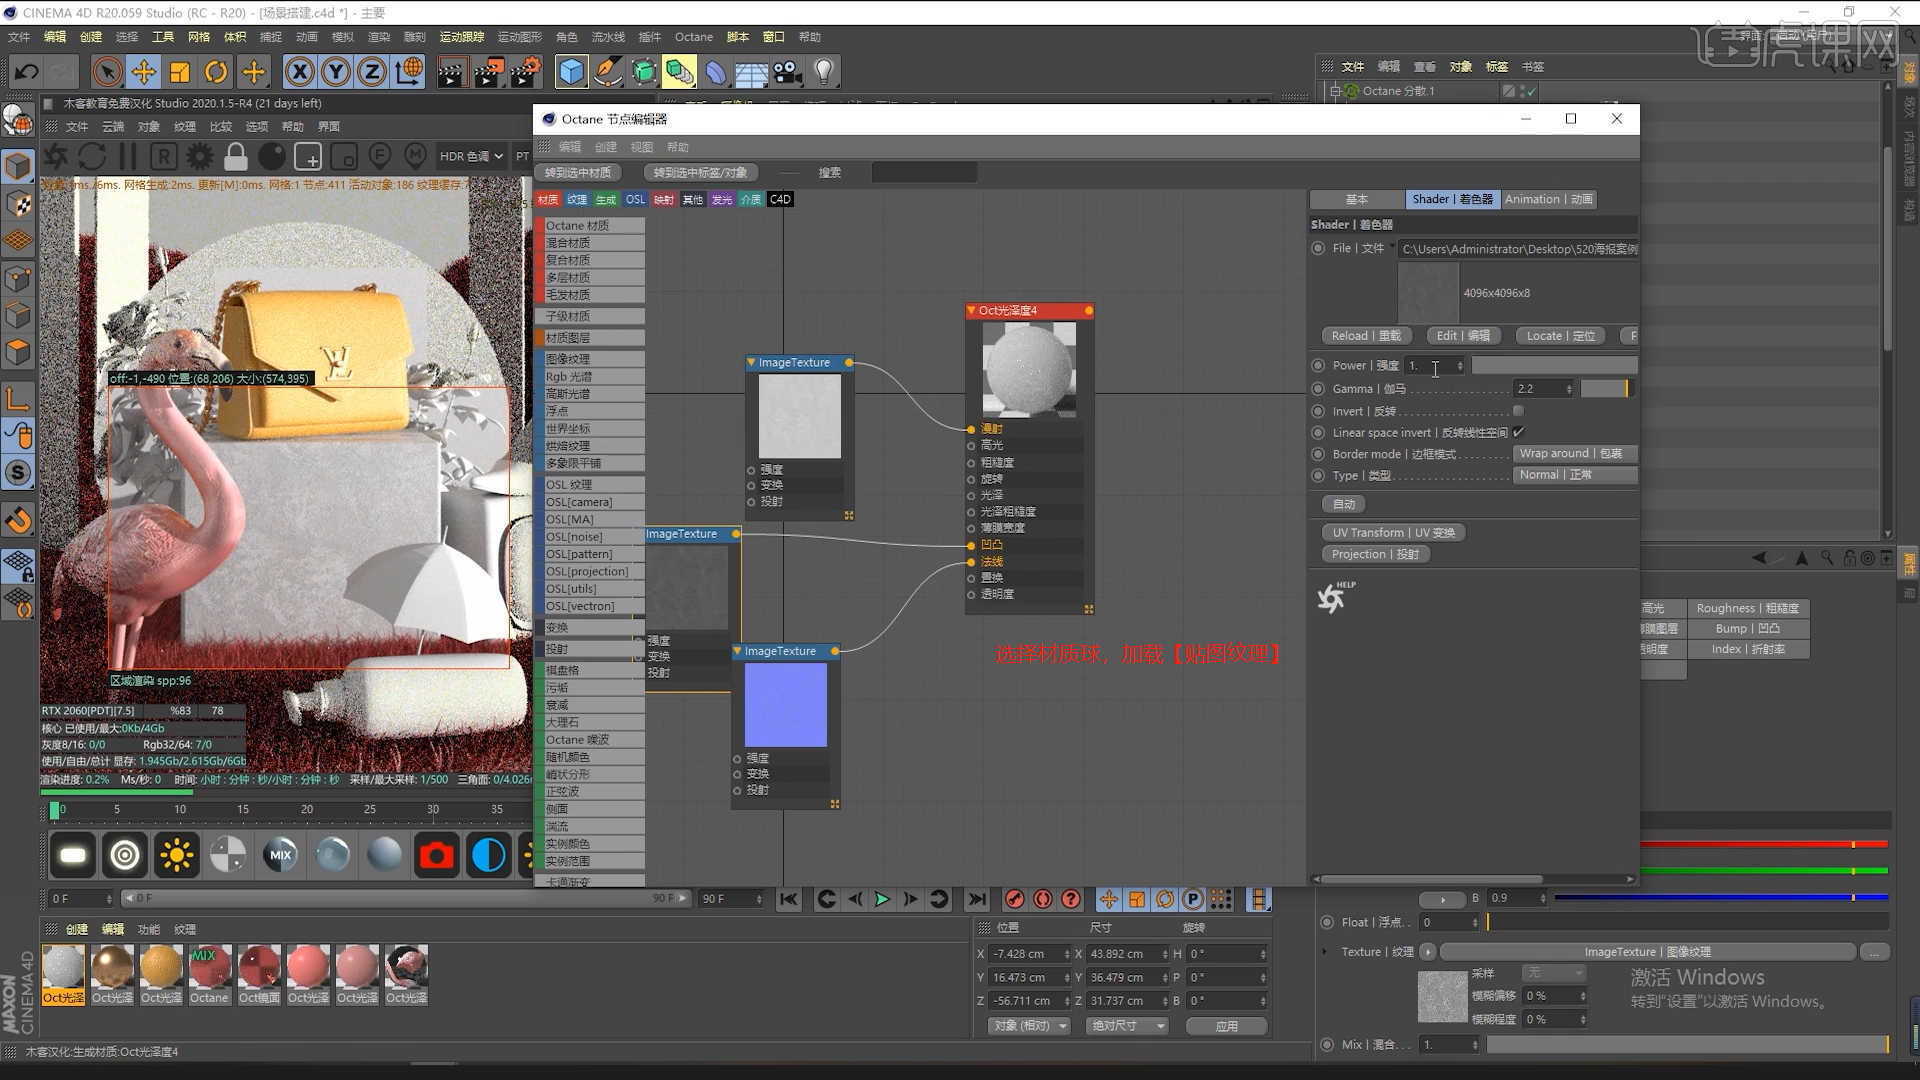
Task: Click the Camera object icon
Action: (788, 72)
